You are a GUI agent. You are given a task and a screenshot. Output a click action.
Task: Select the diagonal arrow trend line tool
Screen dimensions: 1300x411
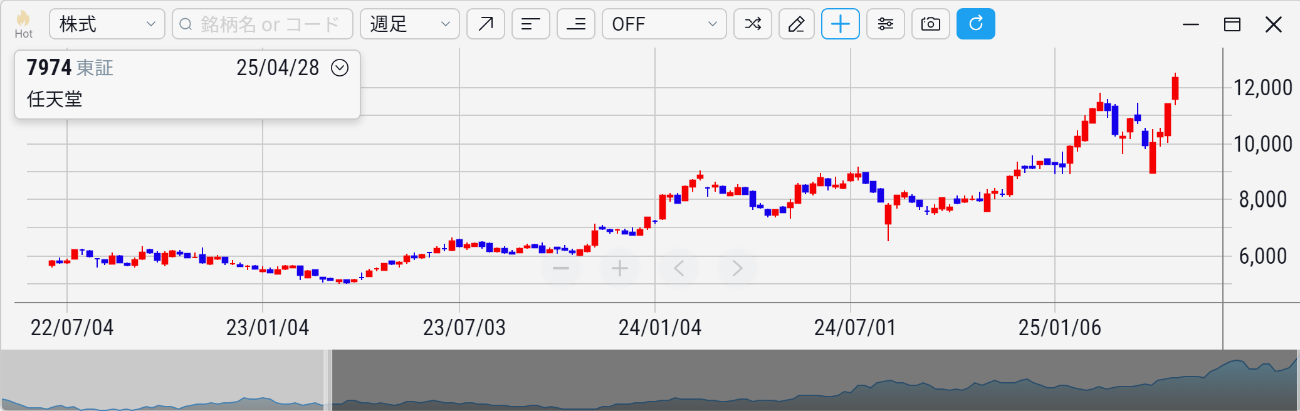(485, 24)
